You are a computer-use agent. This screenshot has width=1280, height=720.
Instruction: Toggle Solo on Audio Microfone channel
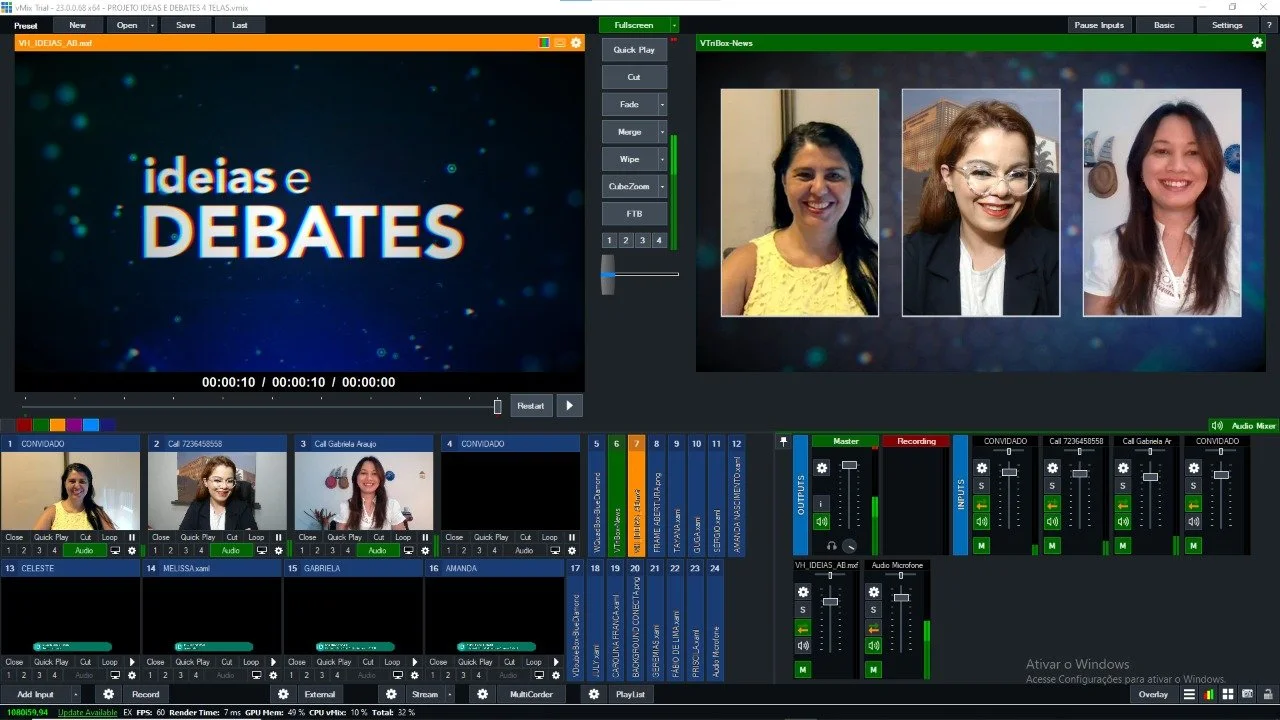(874, 610)
